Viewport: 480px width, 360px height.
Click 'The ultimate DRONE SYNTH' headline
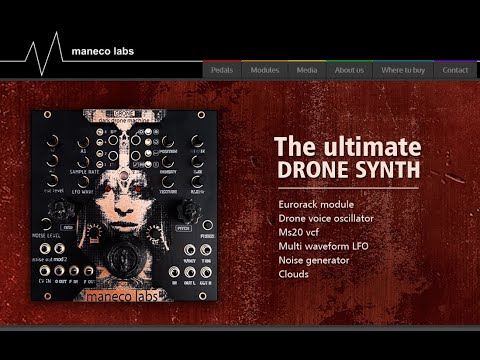click(348, 157)
